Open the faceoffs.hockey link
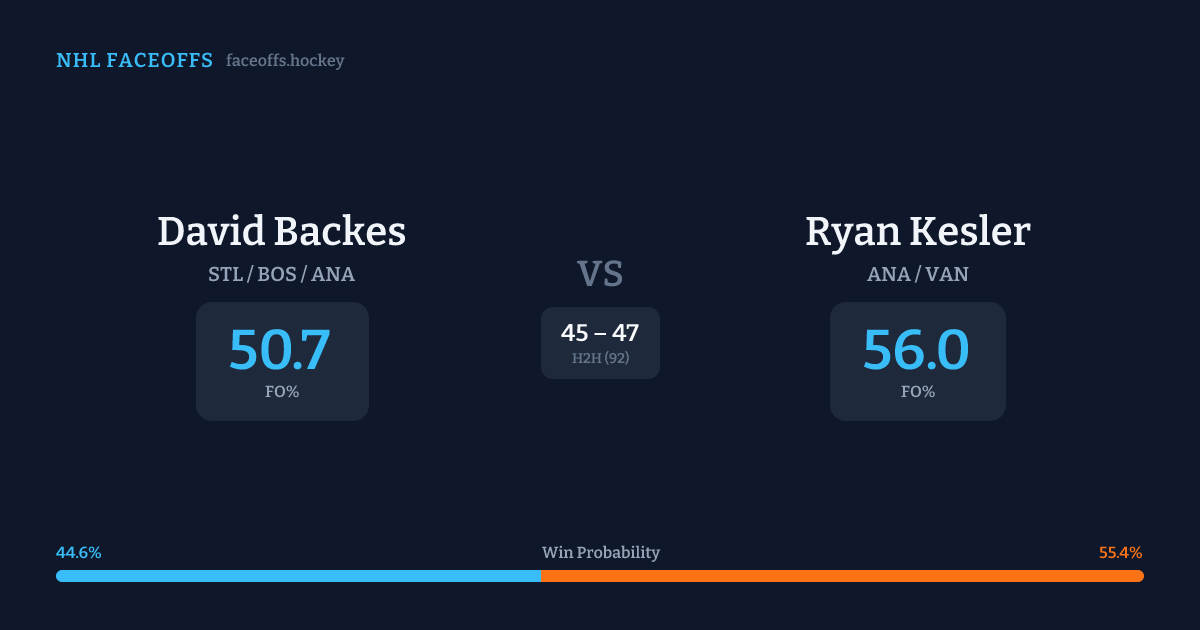The width and height of the screenshot is (1200, 630). 285,61
